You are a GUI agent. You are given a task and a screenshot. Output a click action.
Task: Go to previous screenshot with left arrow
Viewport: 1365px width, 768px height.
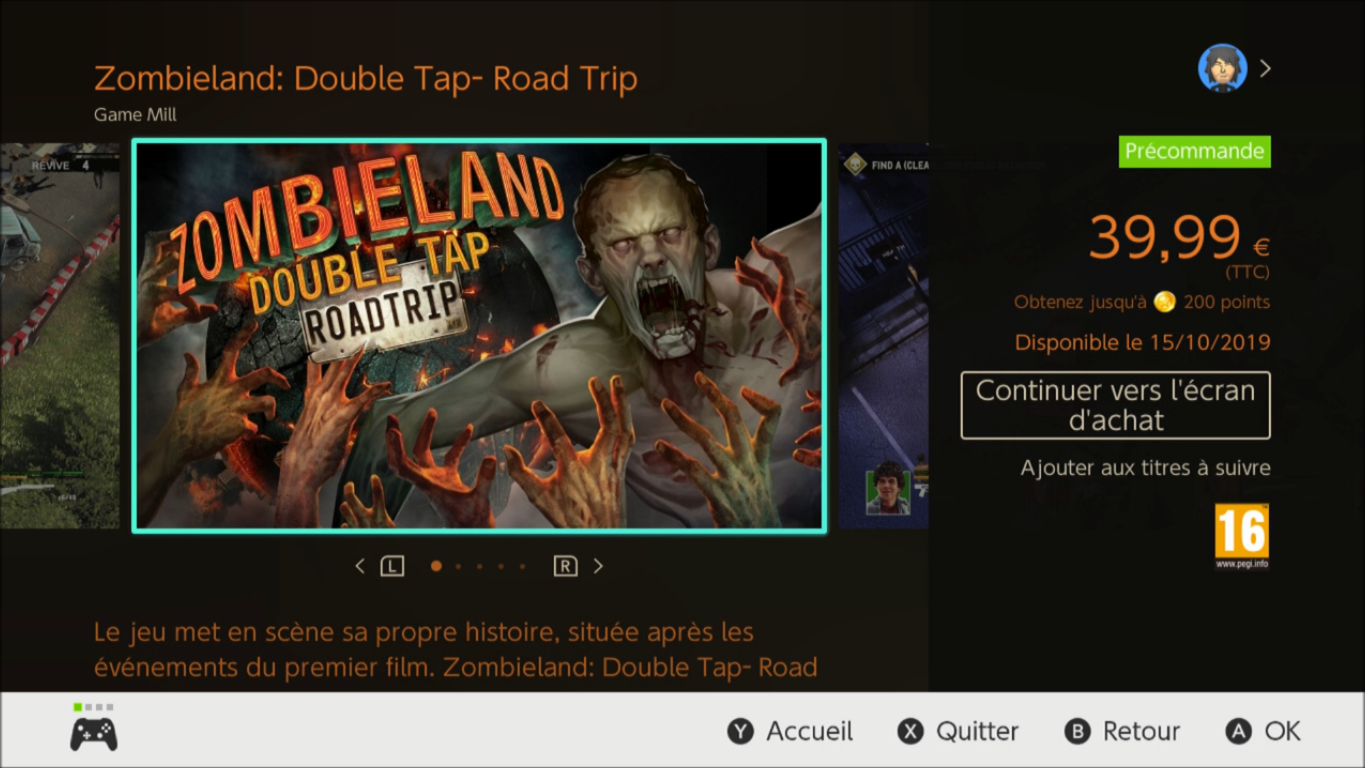pos(360,566)
